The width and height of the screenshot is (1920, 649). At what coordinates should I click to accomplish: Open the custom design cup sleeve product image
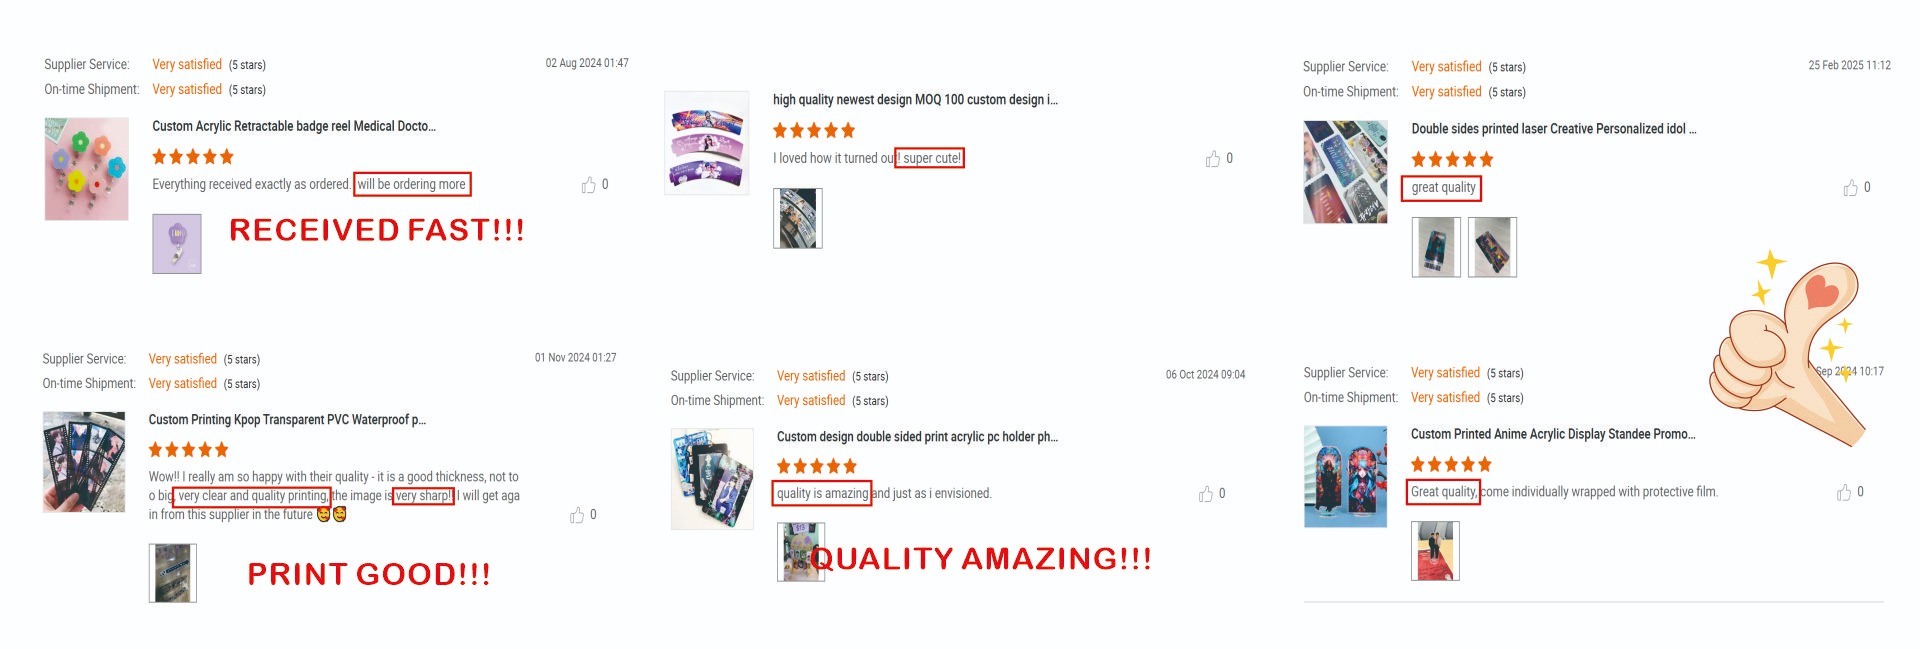pos(707,143)
